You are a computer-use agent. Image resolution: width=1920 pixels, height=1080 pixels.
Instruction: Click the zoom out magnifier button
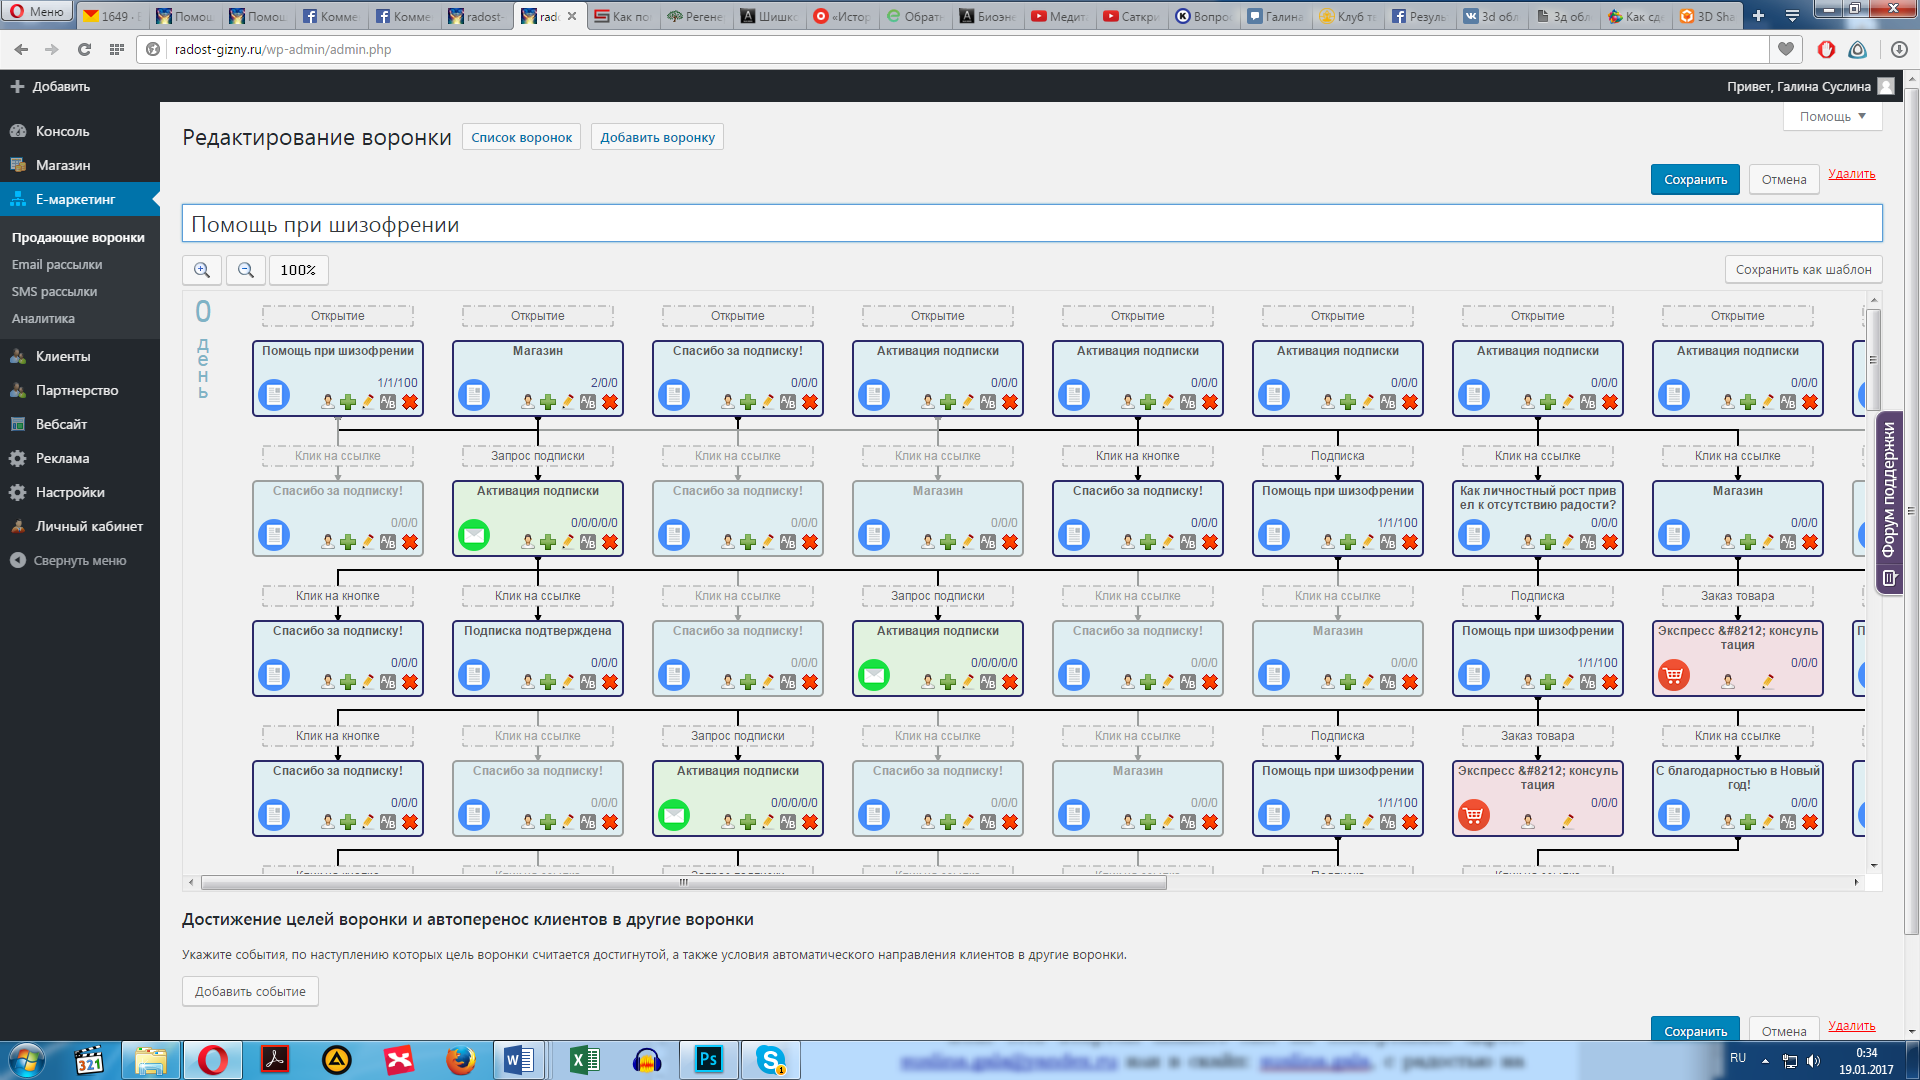pos(246,270)
